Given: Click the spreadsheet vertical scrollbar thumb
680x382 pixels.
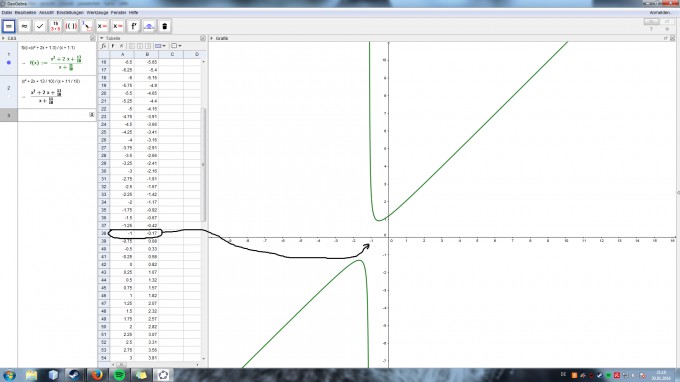Looking at the screenshot, I should (x=203, y=165).
